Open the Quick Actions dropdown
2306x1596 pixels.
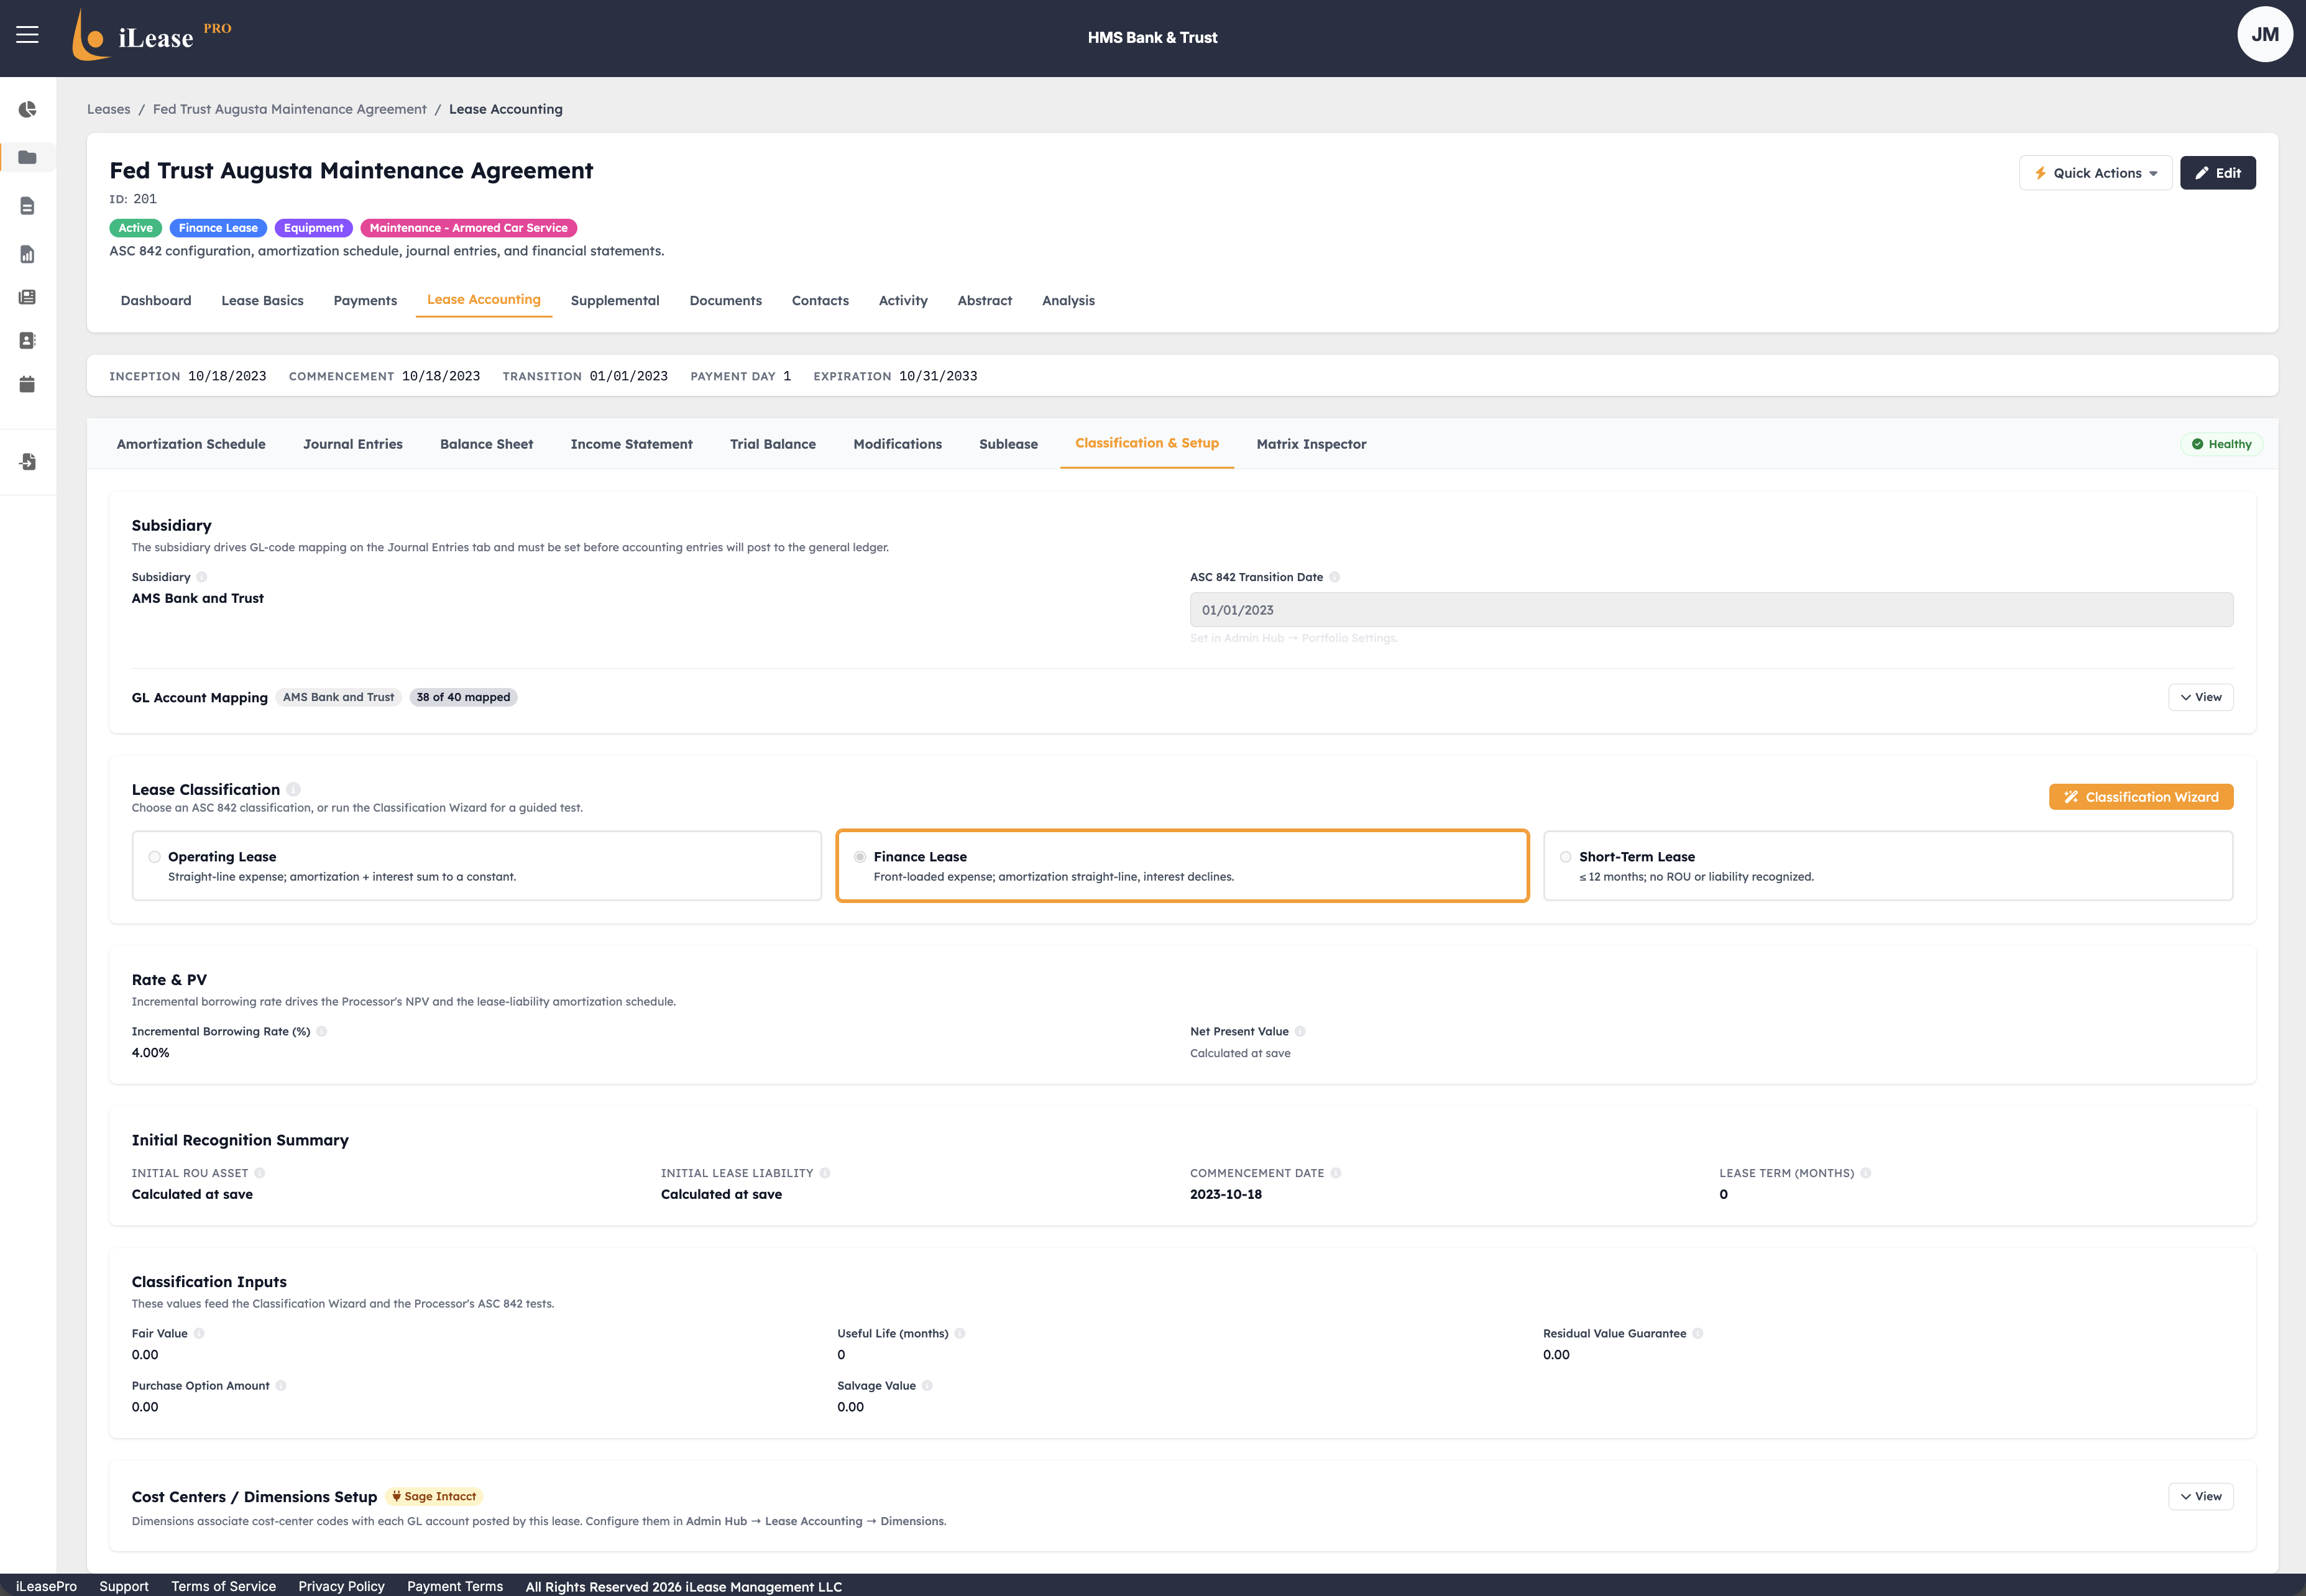(2096, 173)
